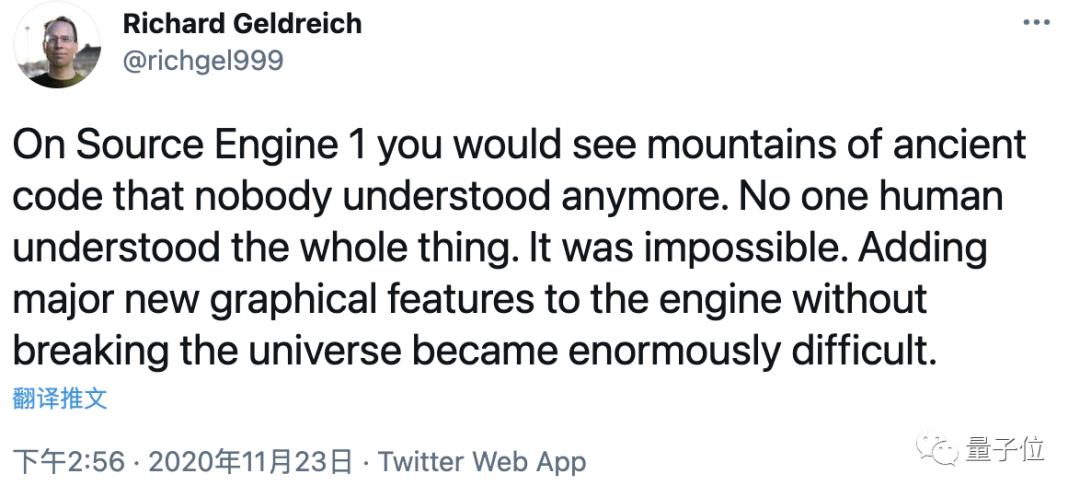Click the 2020年11月23日 date text
This screenshot has width=1080, height=497.
point(251,461)
